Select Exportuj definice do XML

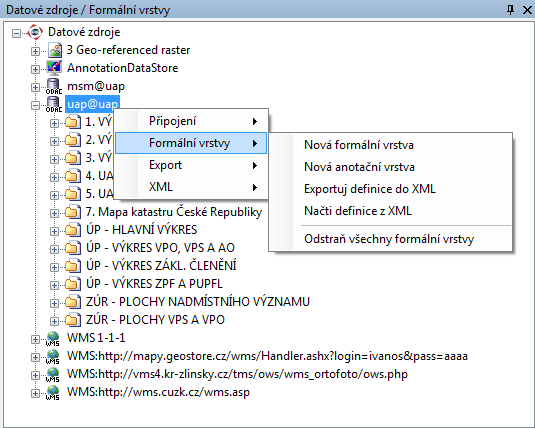coord(370,189)
